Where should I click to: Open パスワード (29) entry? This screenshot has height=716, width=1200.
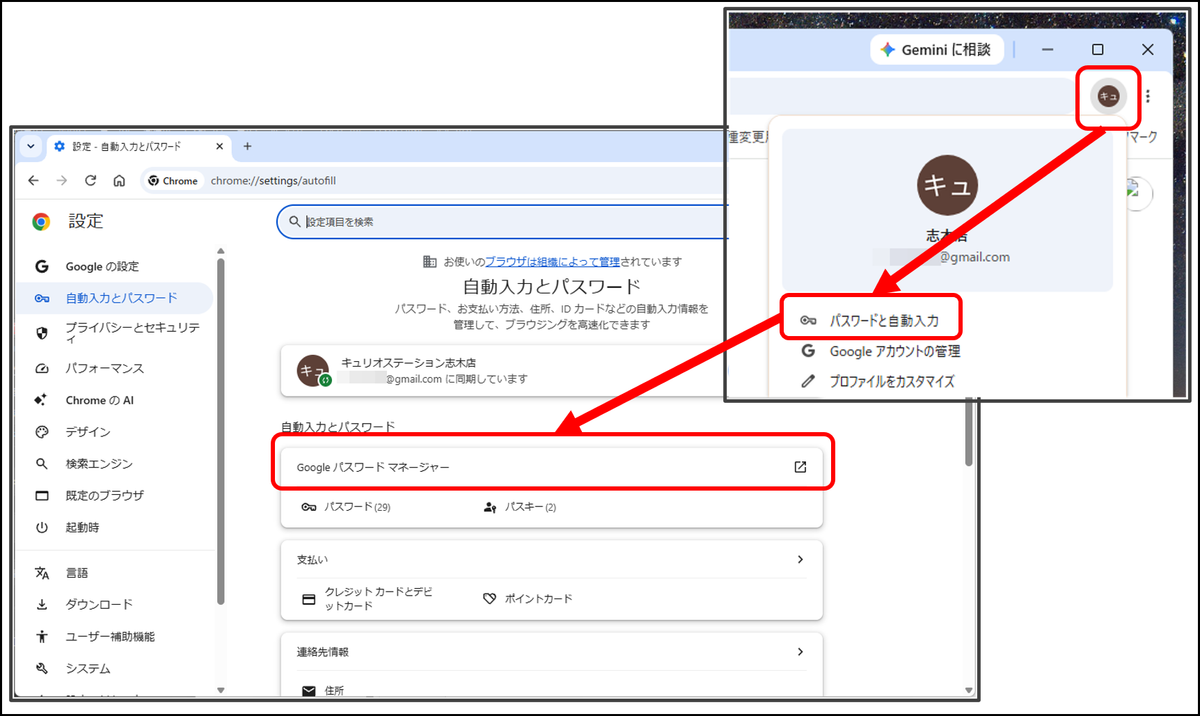coord(346,507)
